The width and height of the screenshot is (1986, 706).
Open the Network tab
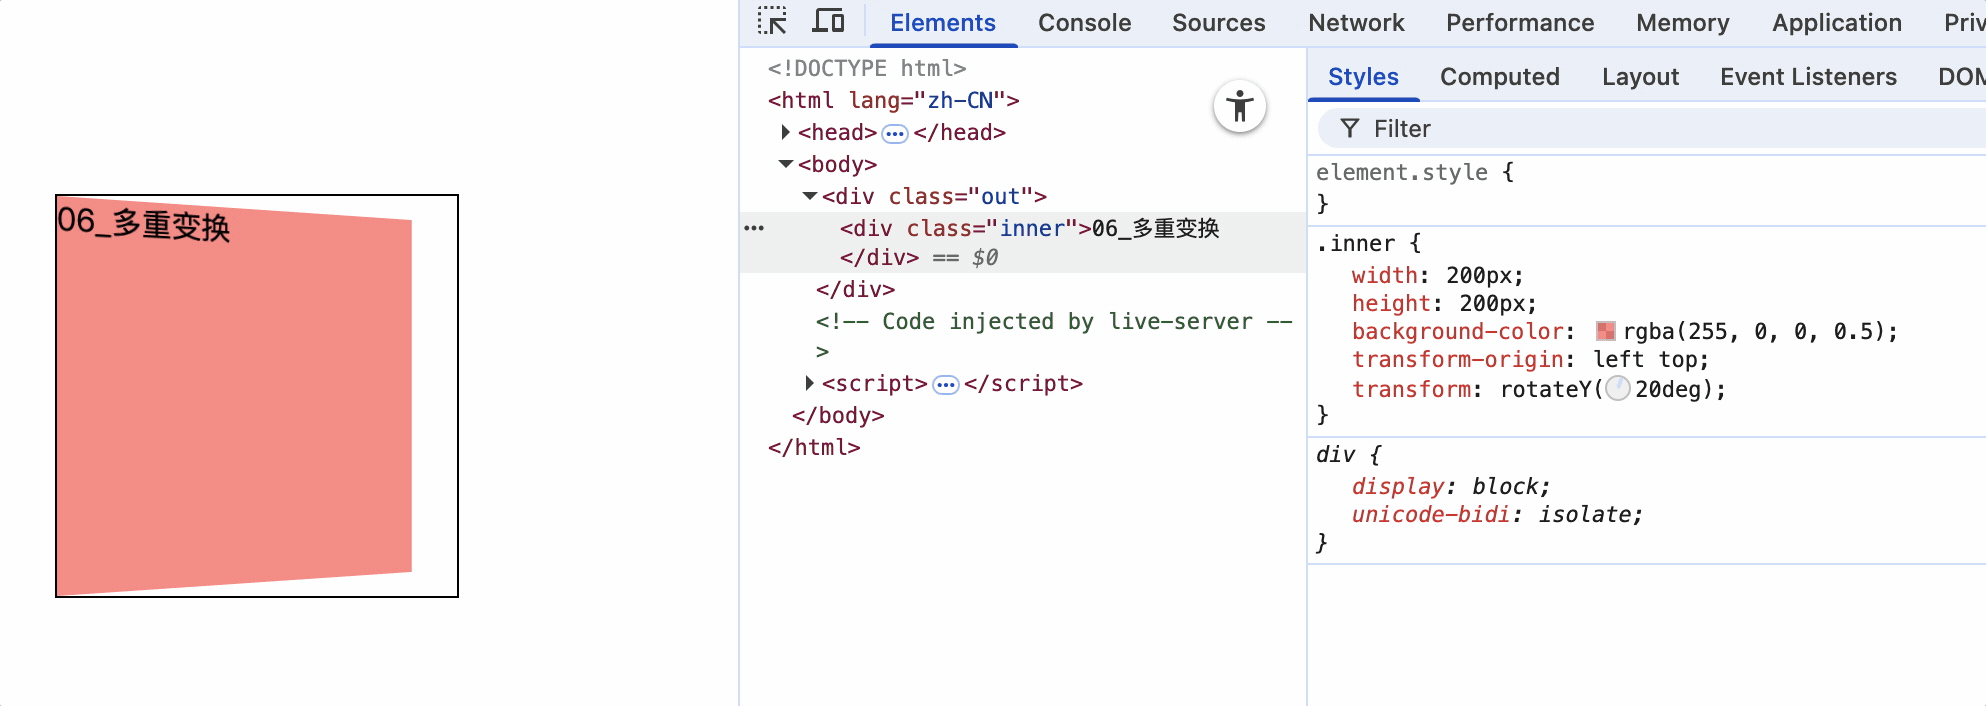[1356, 23]
